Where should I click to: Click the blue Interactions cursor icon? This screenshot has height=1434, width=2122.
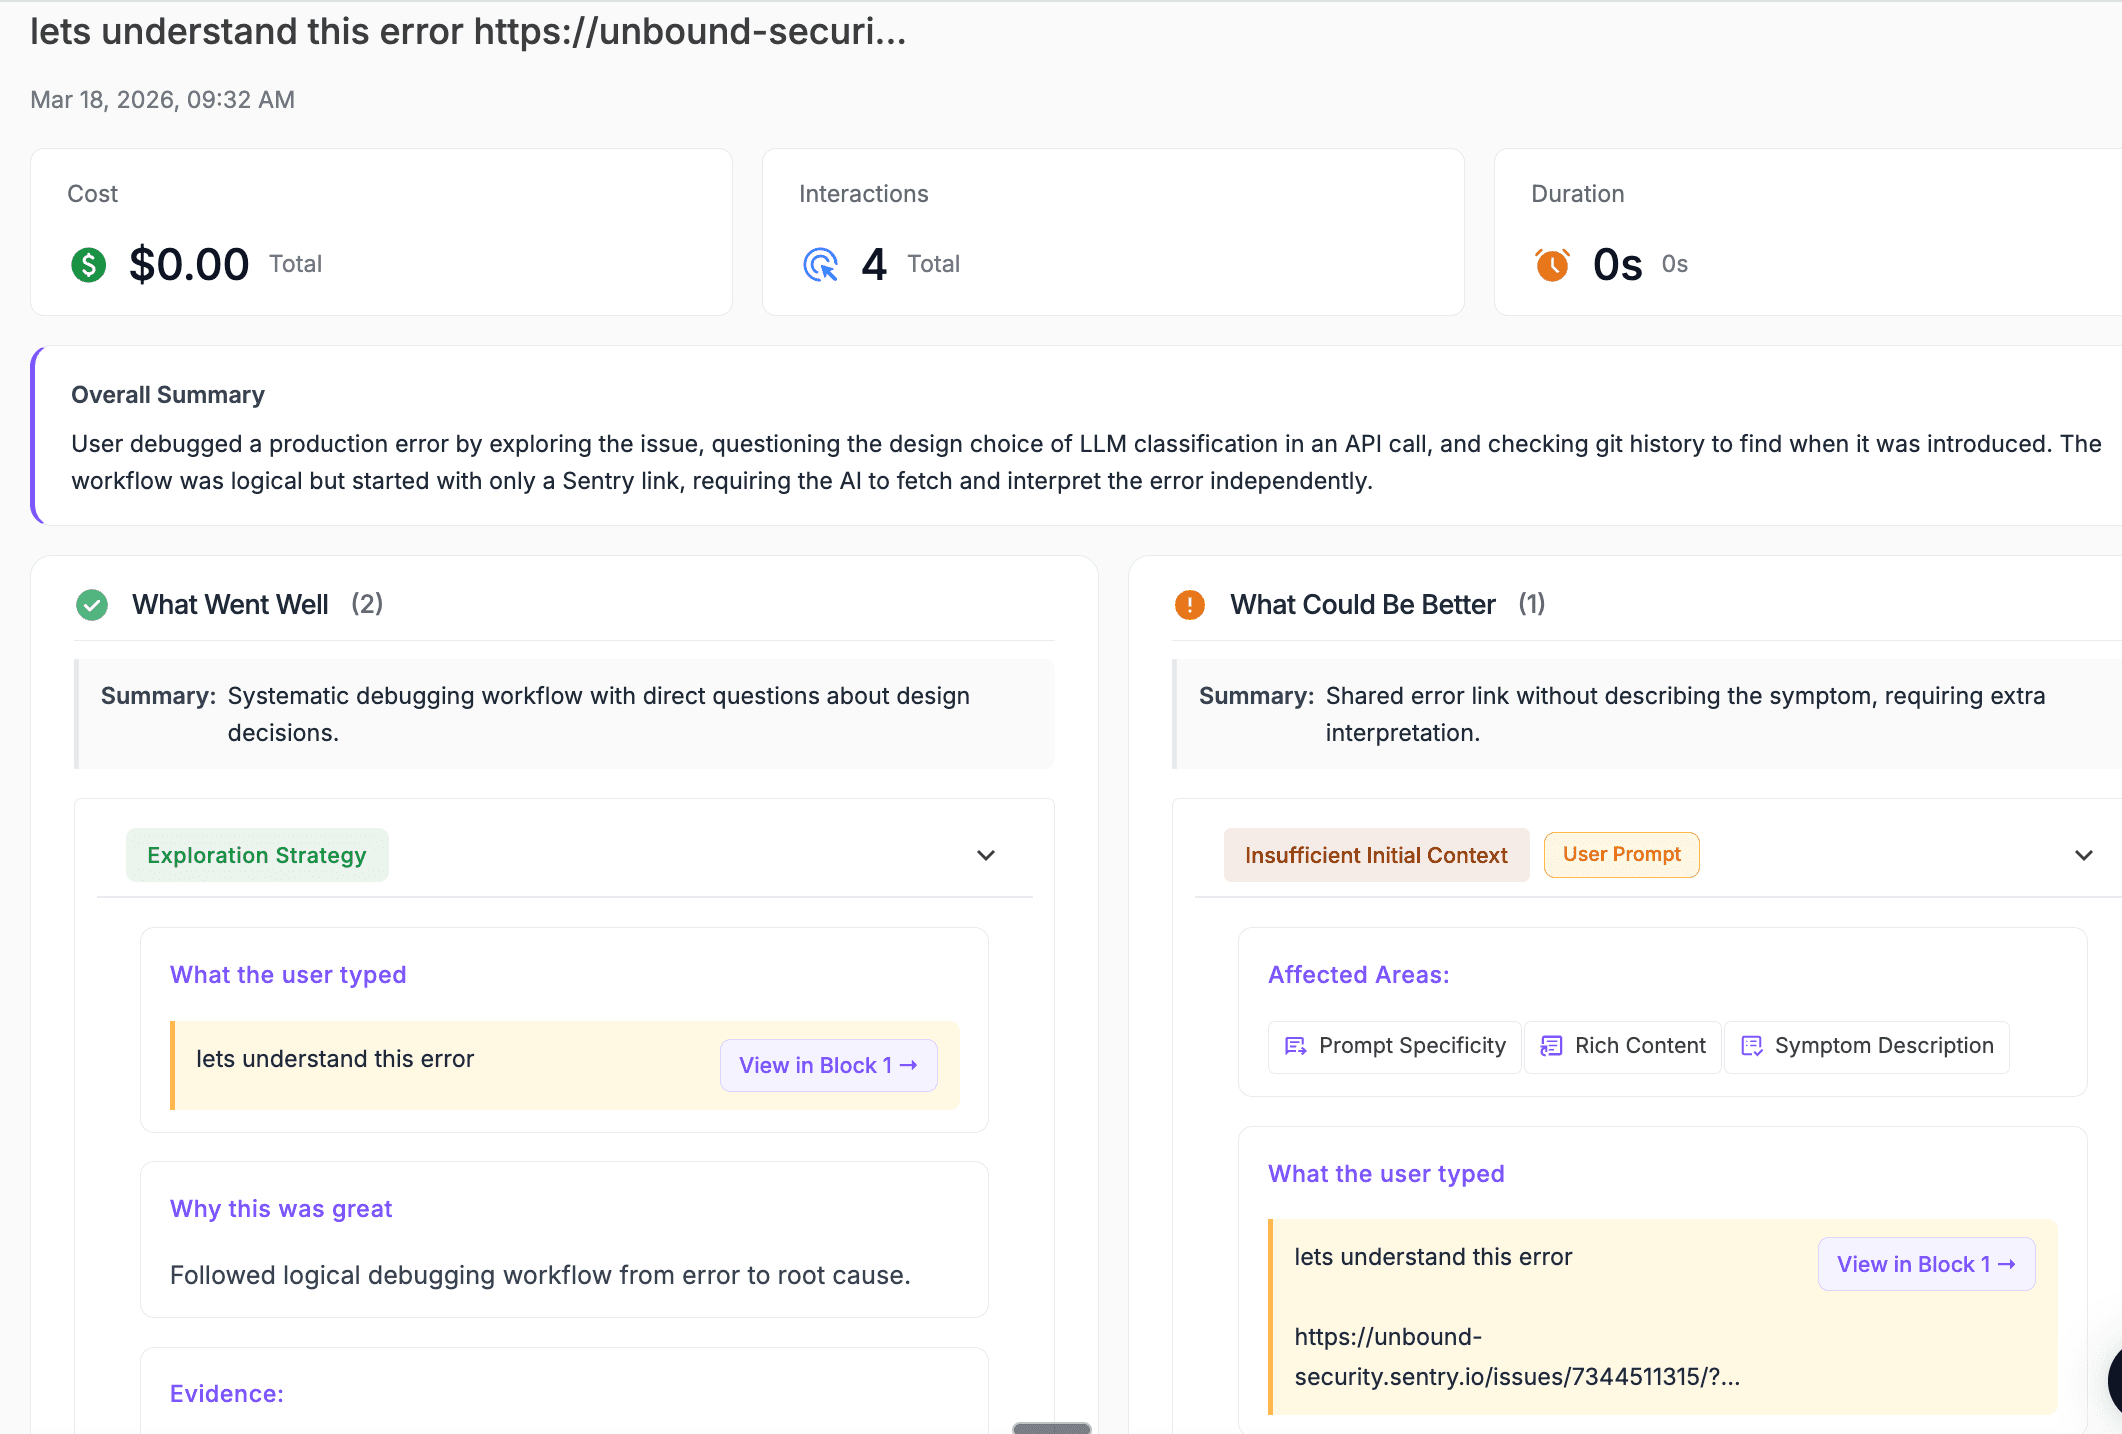click(x=820, y=264)
